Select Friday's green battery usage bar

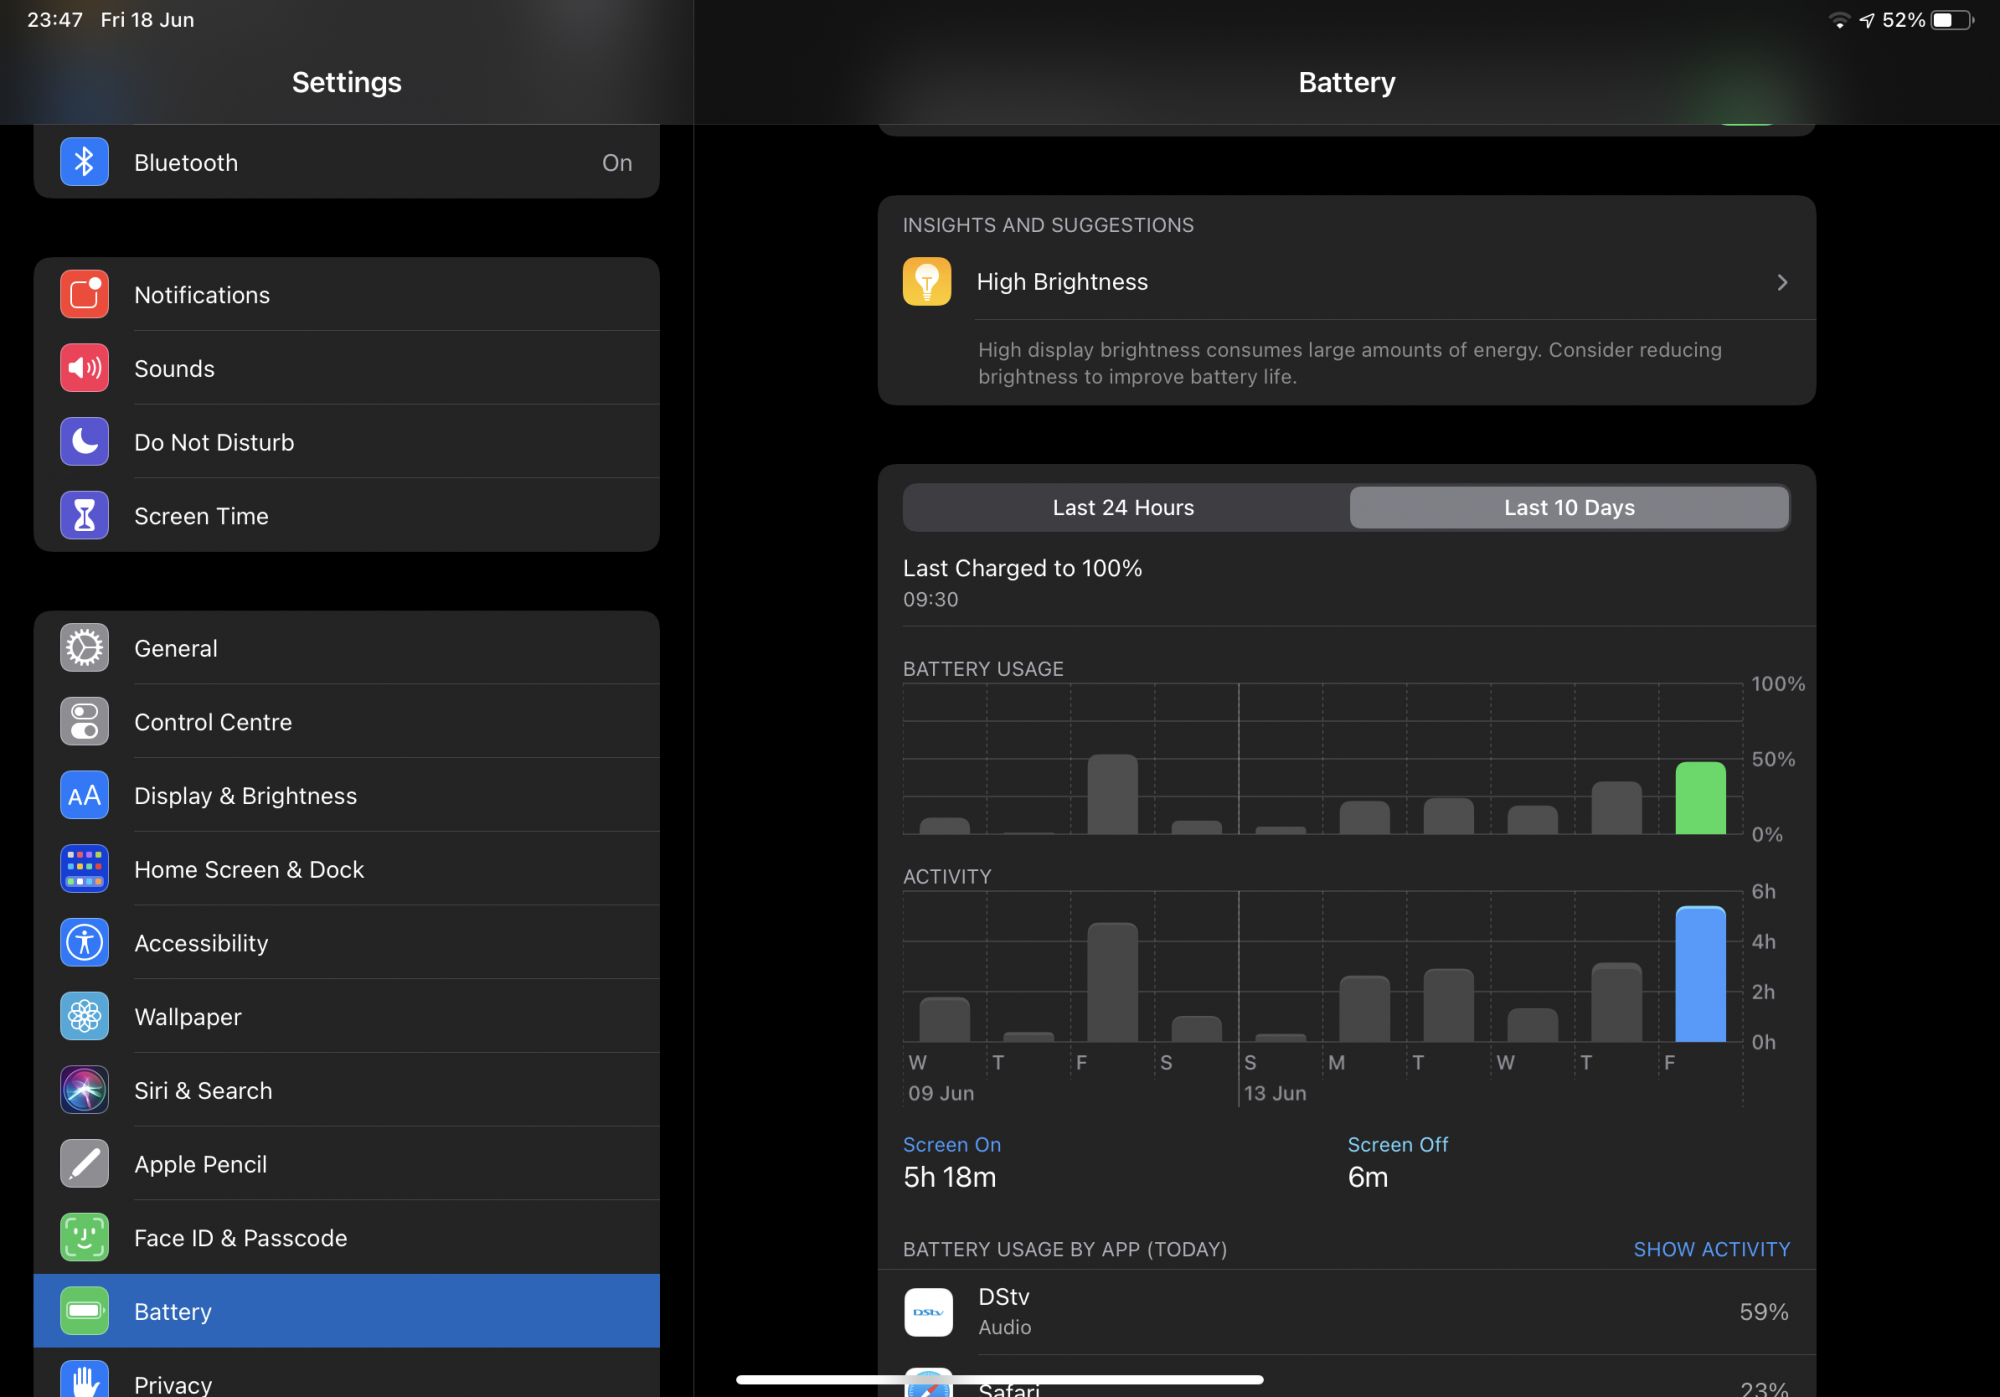[x=1700, y=798]
